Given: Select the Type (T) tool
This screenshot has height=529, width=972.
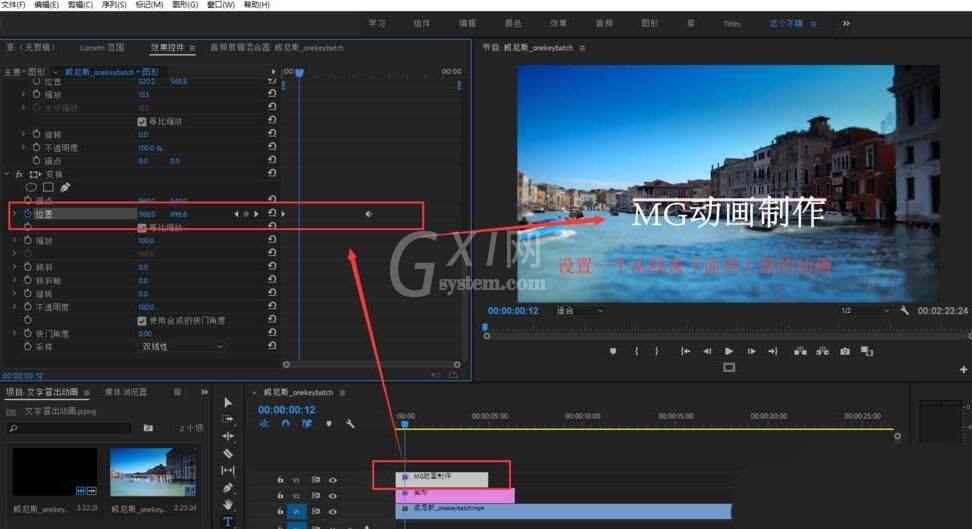Looking at the screenshot, I should coord(228,522).
